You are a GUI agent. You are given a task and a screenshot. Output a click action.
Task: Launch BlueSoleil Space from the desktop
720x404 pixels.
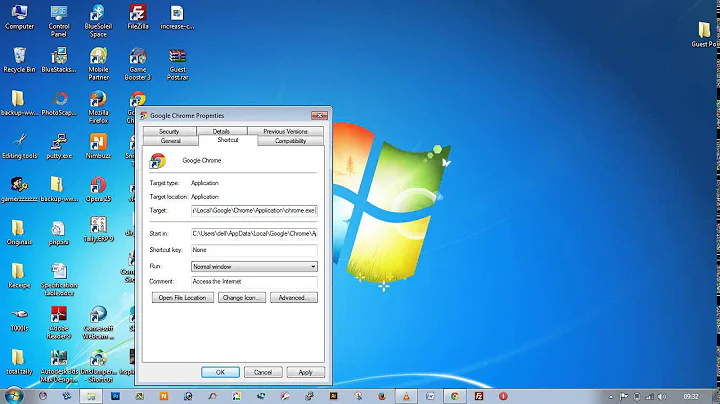(98, 15)
